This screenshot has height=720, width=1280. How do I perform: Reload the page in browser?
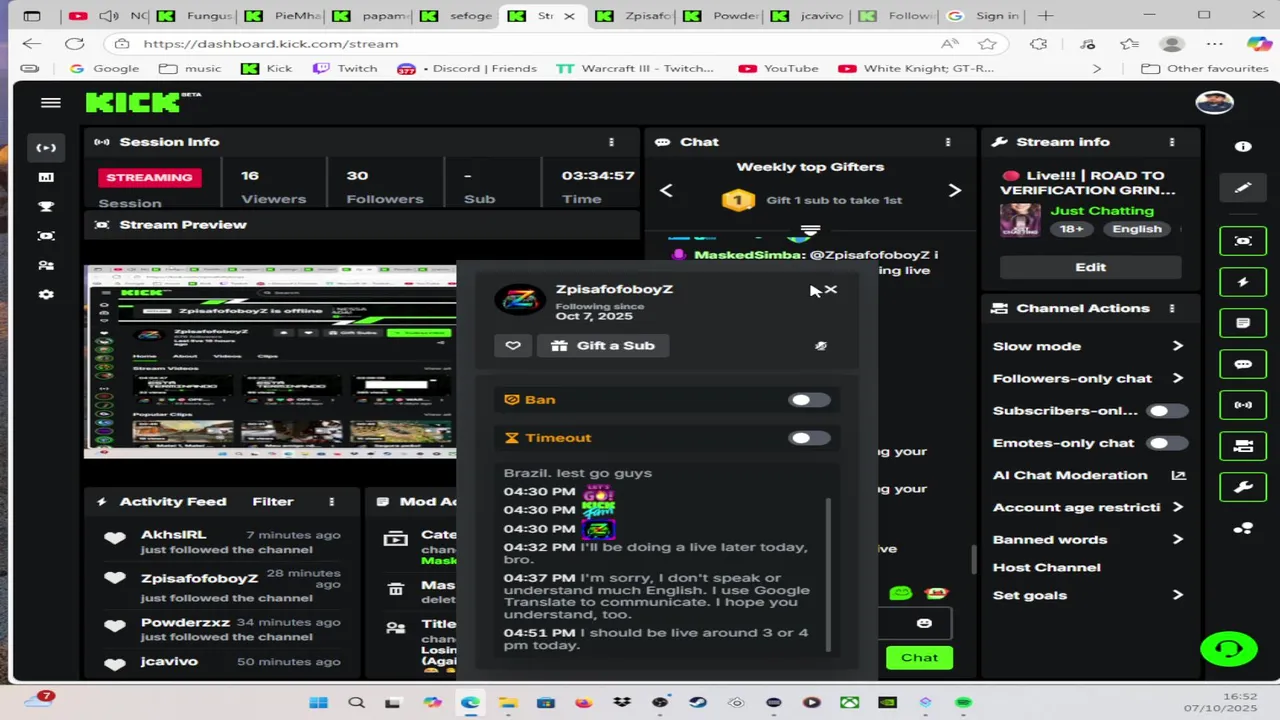[74, 44]
